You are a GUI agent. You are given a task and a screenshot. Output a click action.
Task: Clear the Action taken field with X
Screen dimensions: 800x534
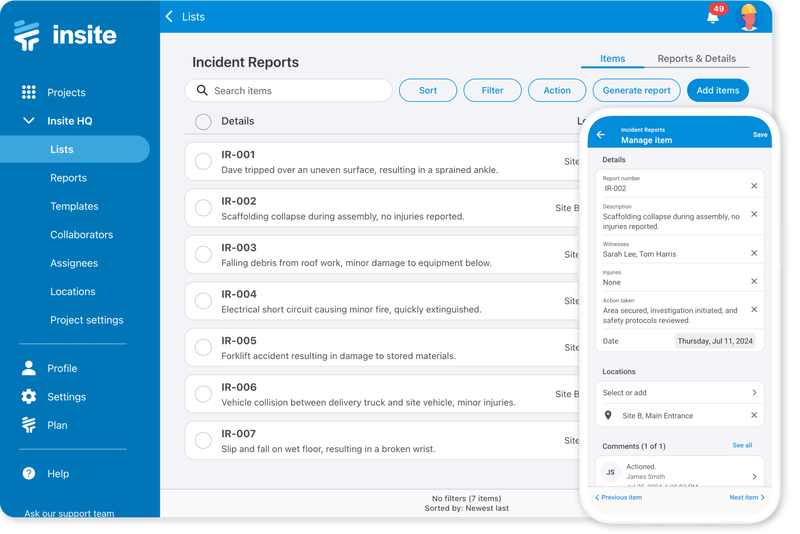pyautogui.click(x=754, y=310)
